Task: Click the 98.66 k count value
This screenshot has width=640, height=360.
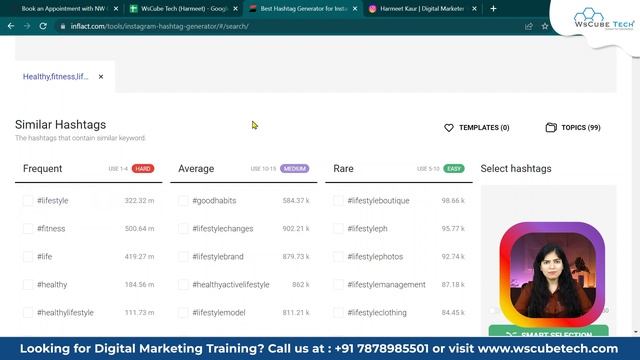Action: [x=453, y=200]
